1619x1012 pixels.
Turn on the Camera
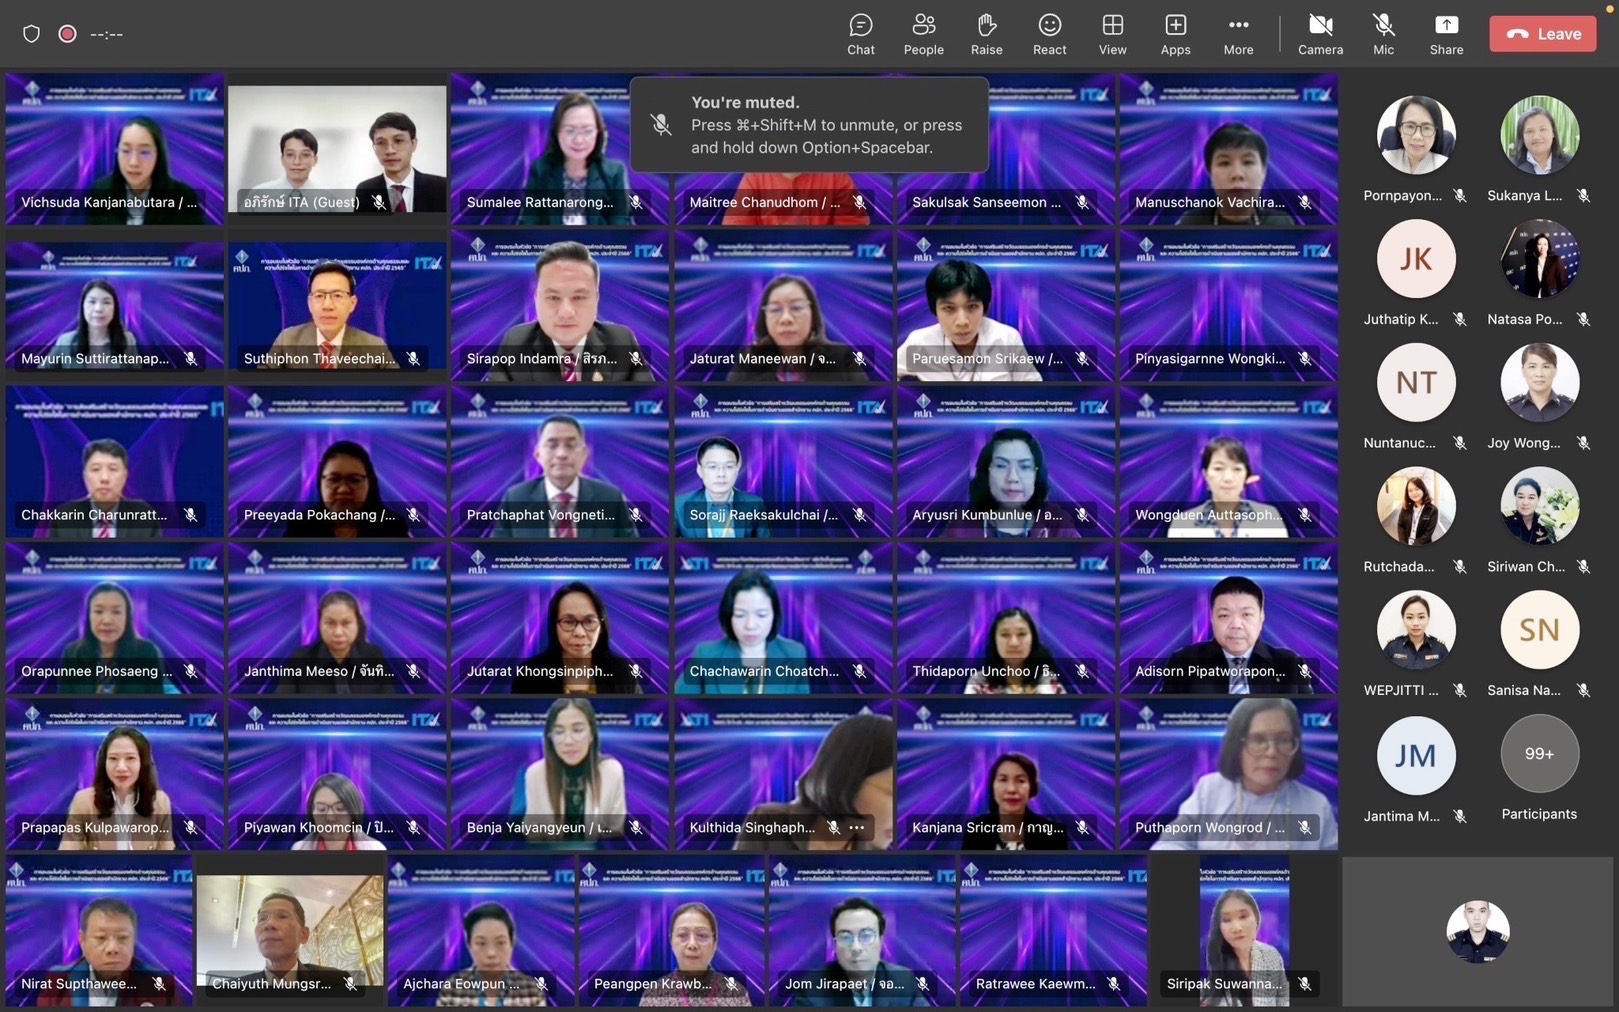[x=1320, y=34]
